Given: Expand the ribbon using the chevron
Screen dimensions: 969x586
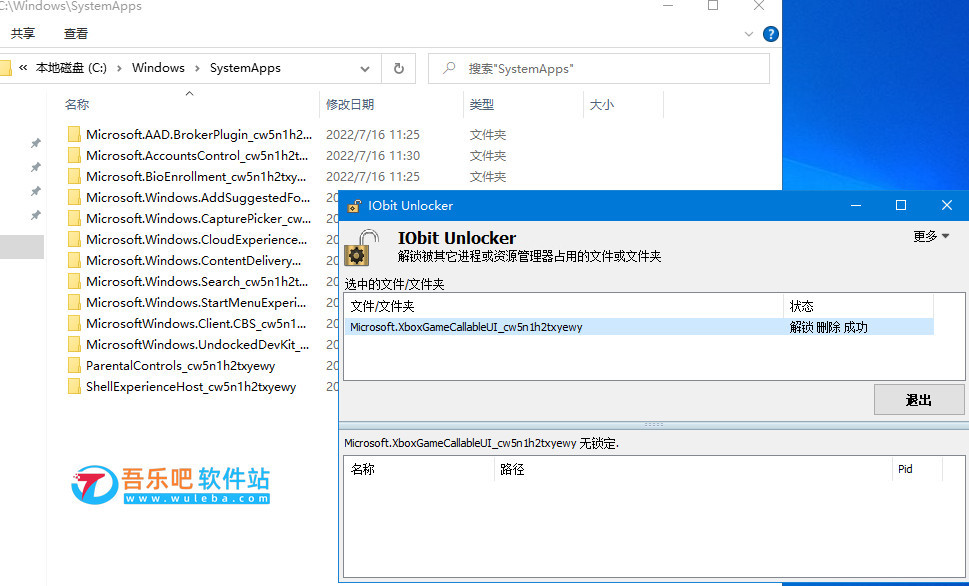Looking at the screenshot, I should 749,34.
